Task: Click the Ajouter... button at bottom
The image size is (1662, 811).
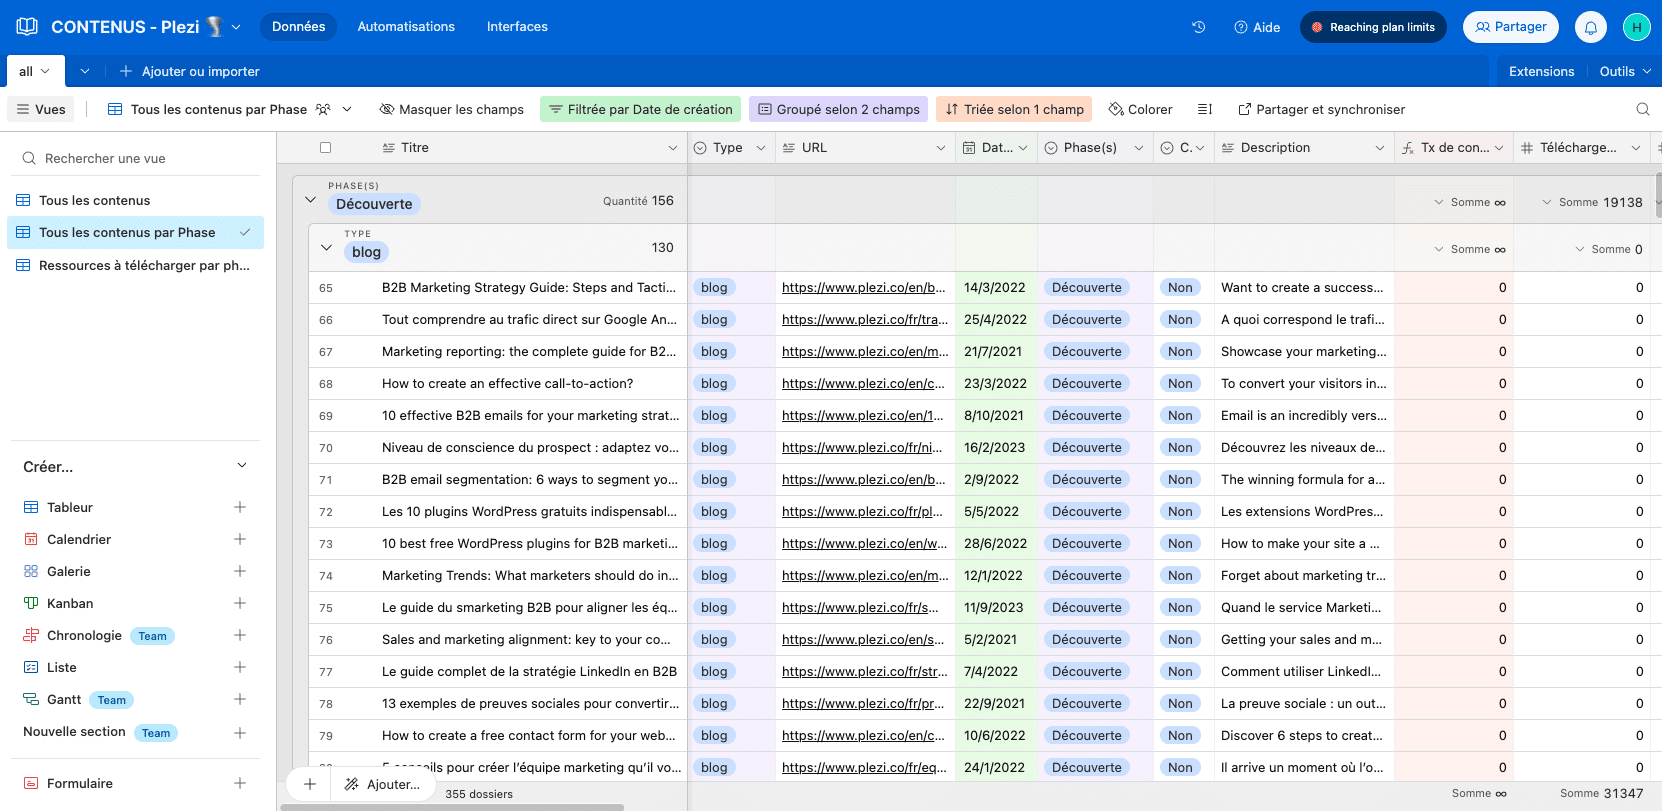Action: (x=383, y=784)
